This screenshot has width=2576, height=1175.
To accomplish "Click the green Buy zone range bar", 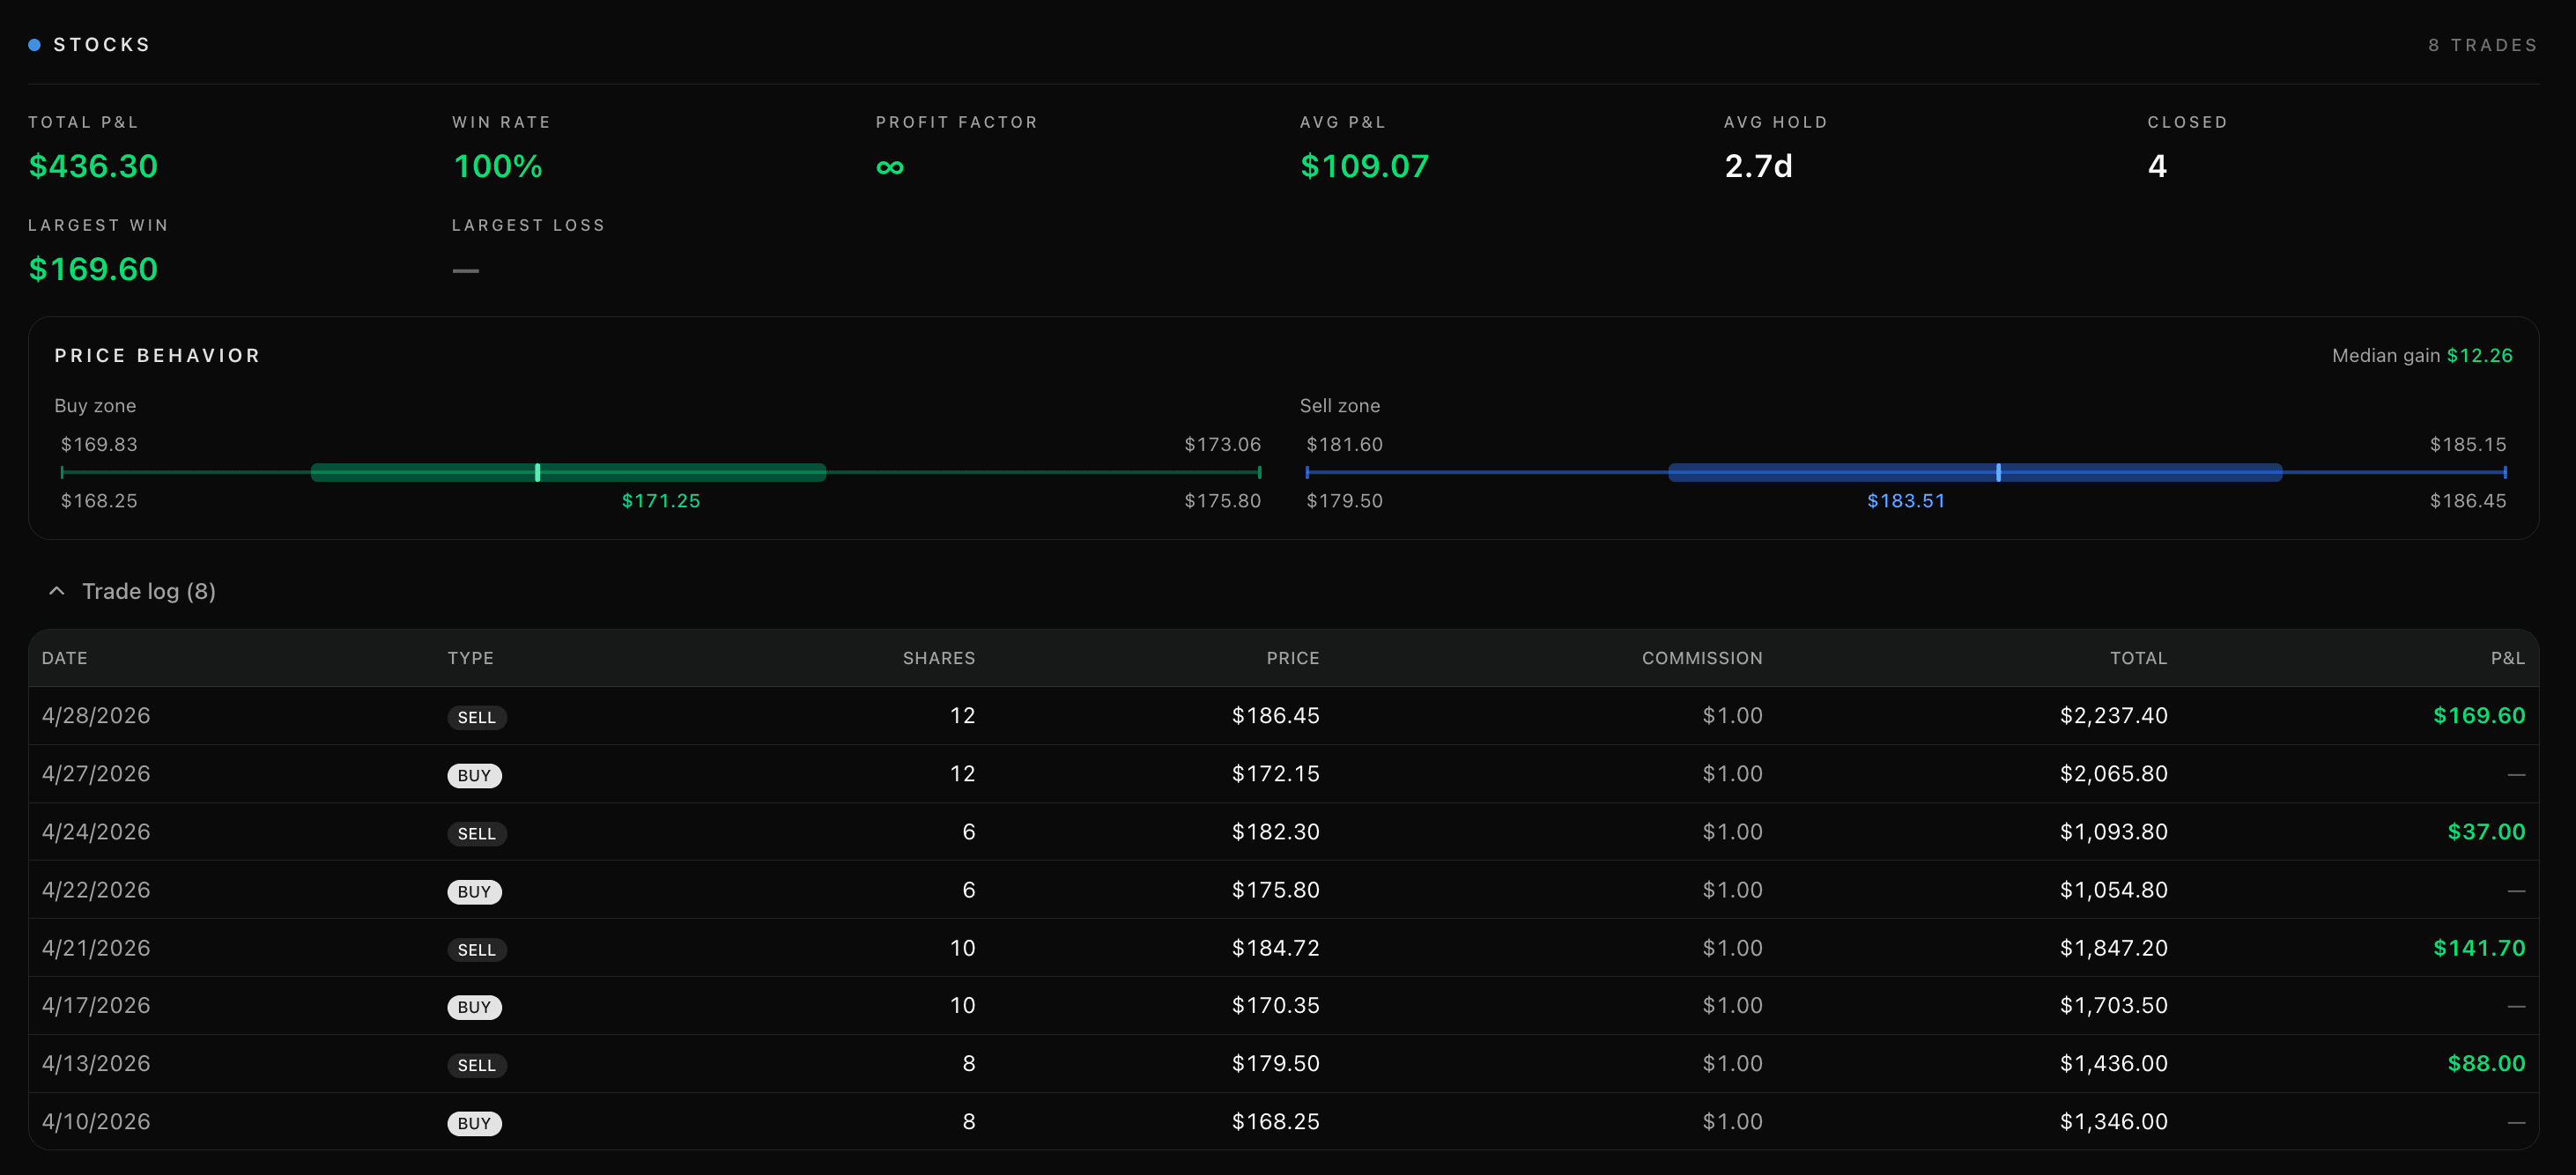I will [x=568, y=472].
